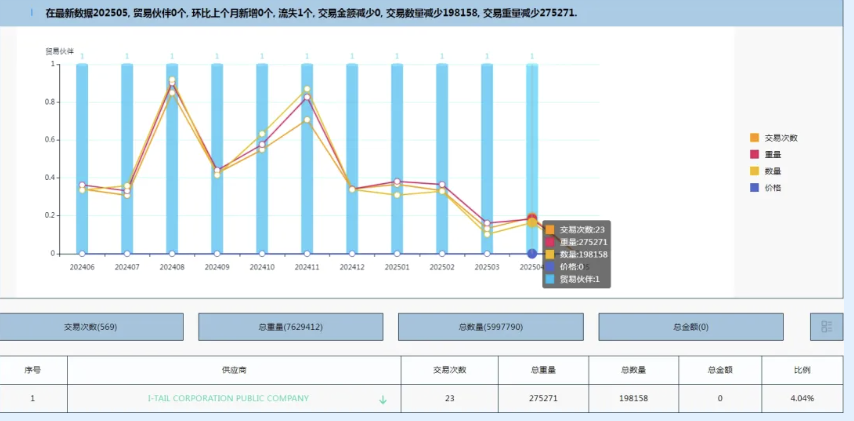Click the 202411 peak data point
Viewport: 854px width, 421px height.
click(307, 90)
